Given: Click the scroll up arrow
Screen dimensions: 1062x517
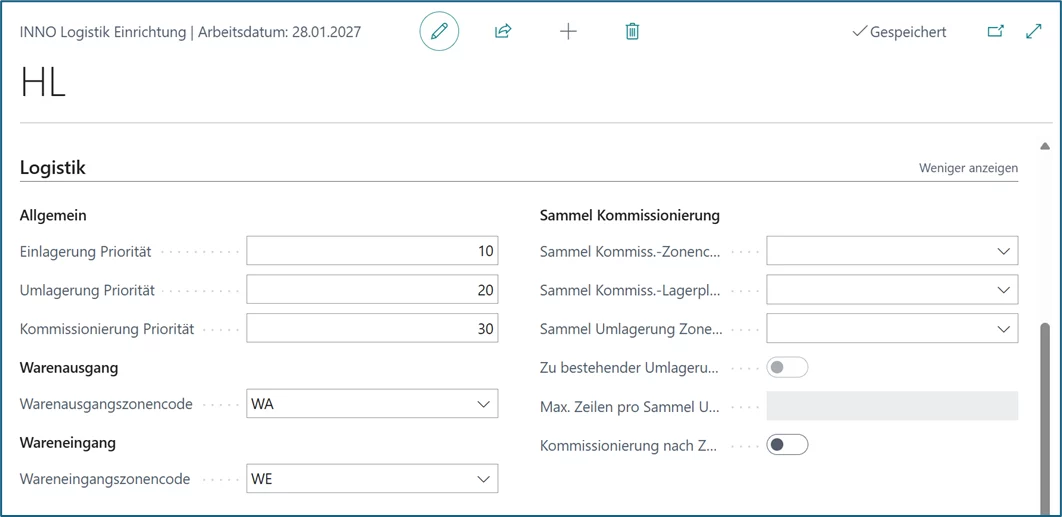Looking at the screenshot, I should tap(1045, 147).
